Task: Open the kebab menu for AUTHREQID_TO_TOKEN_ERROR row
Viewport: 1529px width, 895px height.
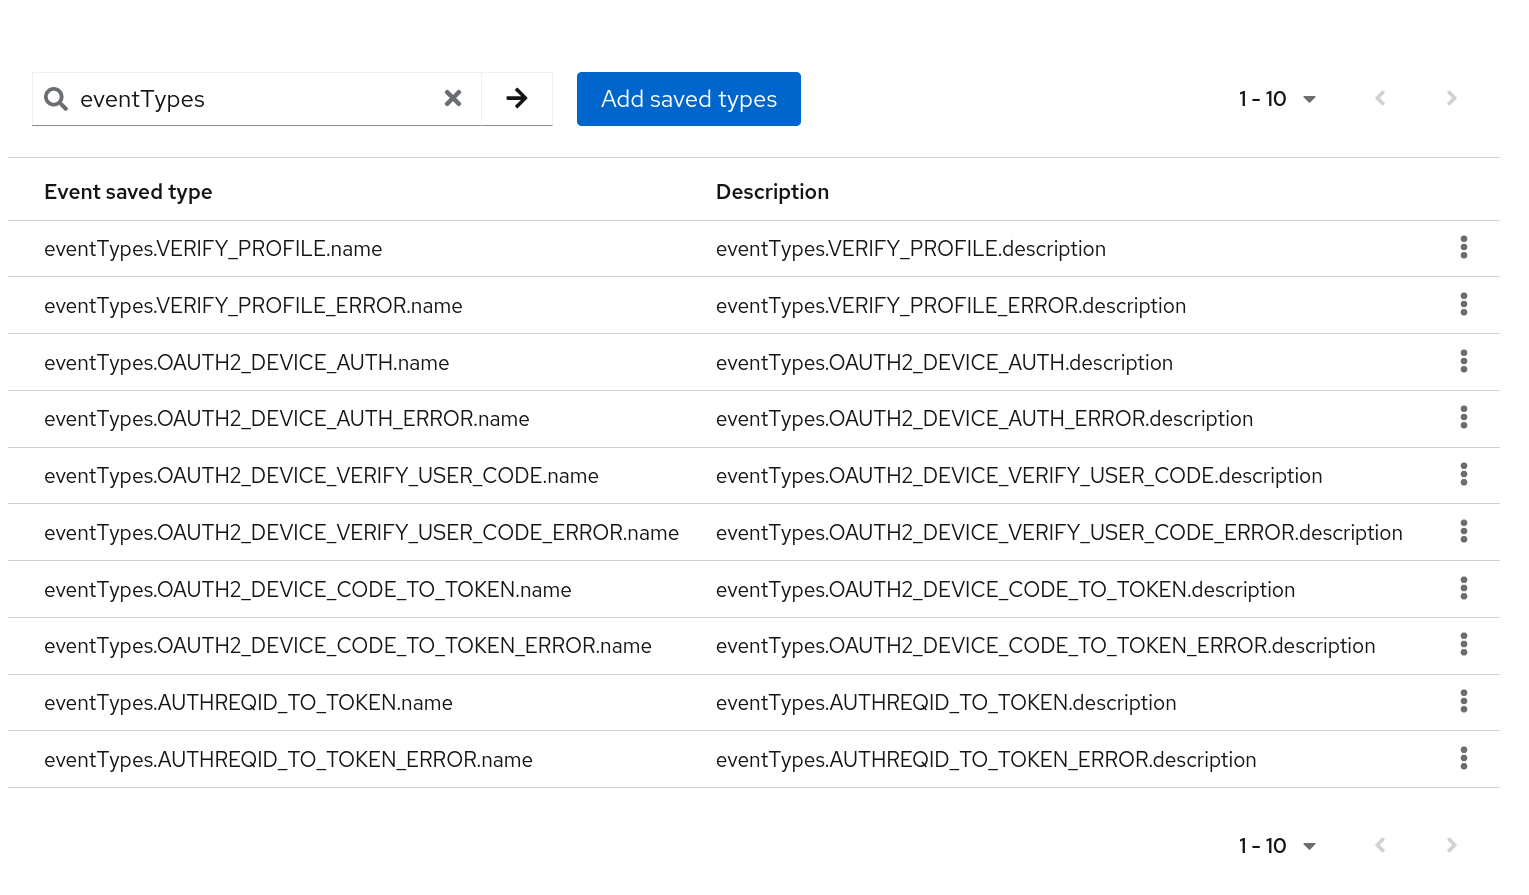Action: (x=1463, y=759)
